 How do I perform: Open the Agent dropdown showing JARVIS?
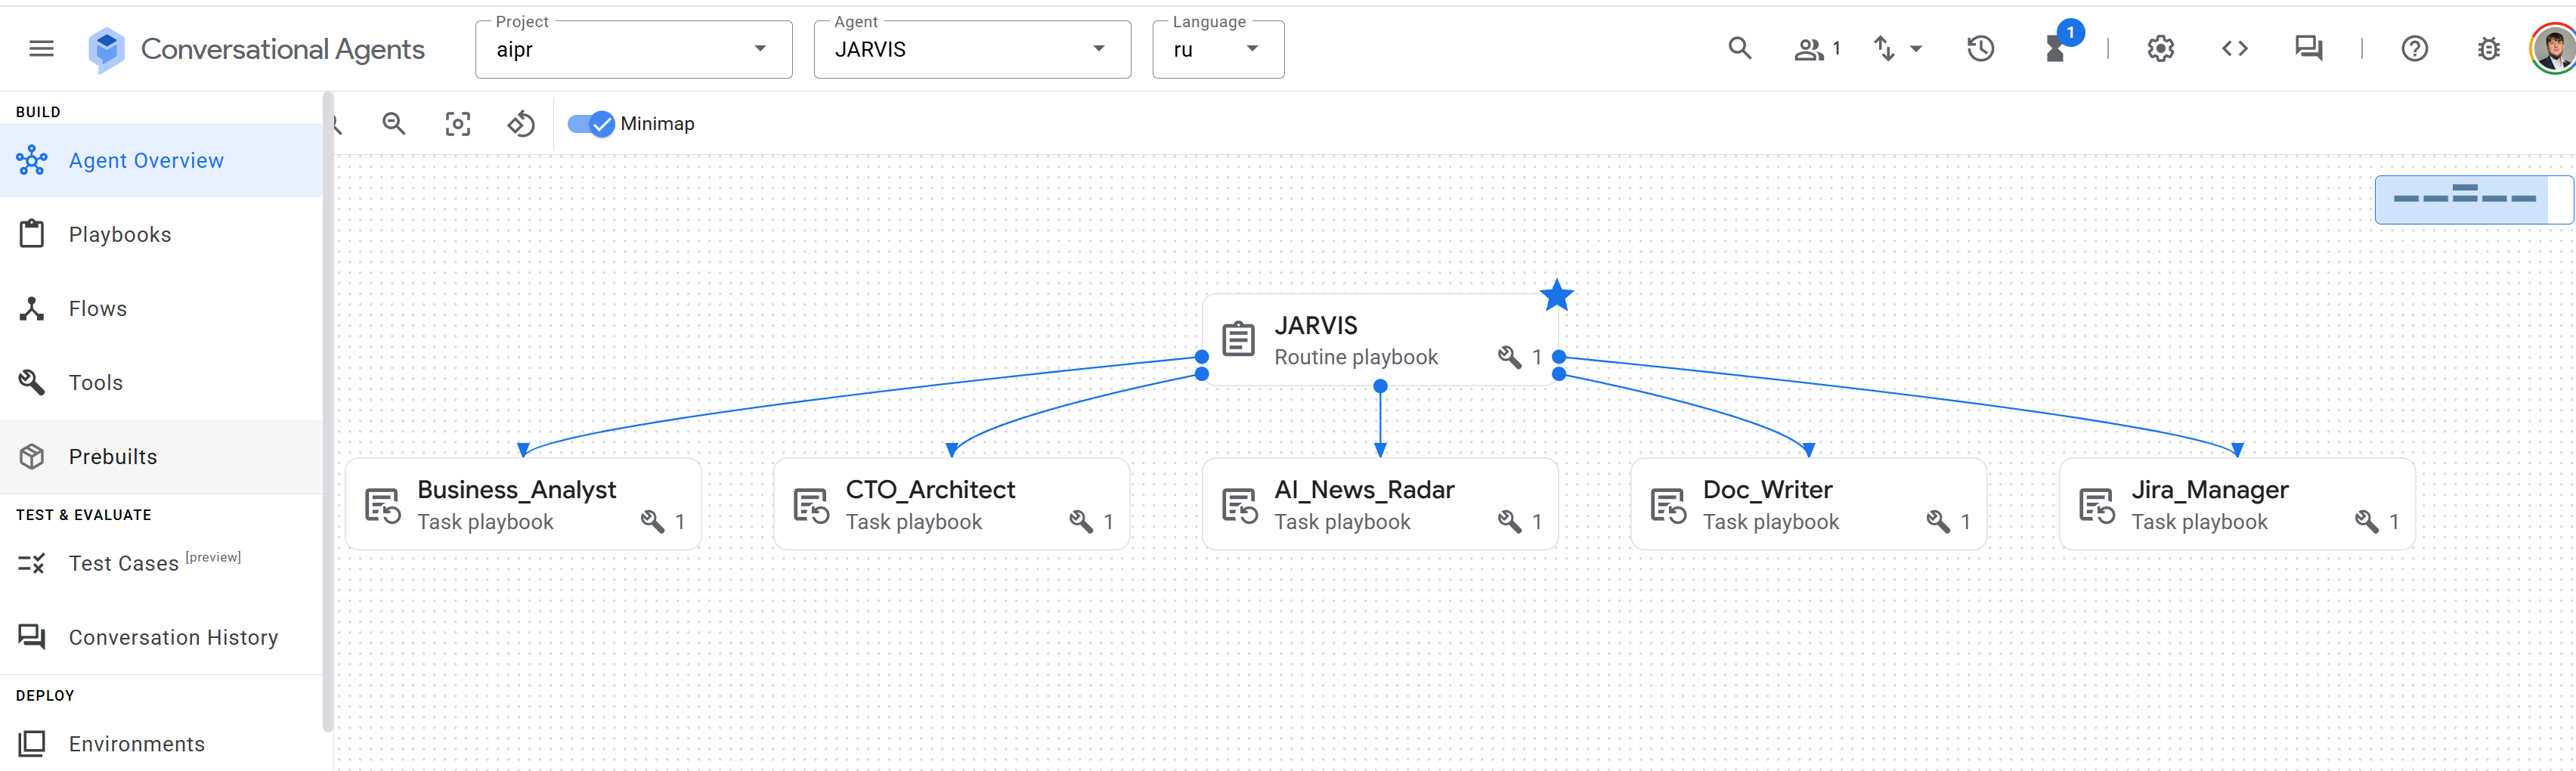pos(971,49)
